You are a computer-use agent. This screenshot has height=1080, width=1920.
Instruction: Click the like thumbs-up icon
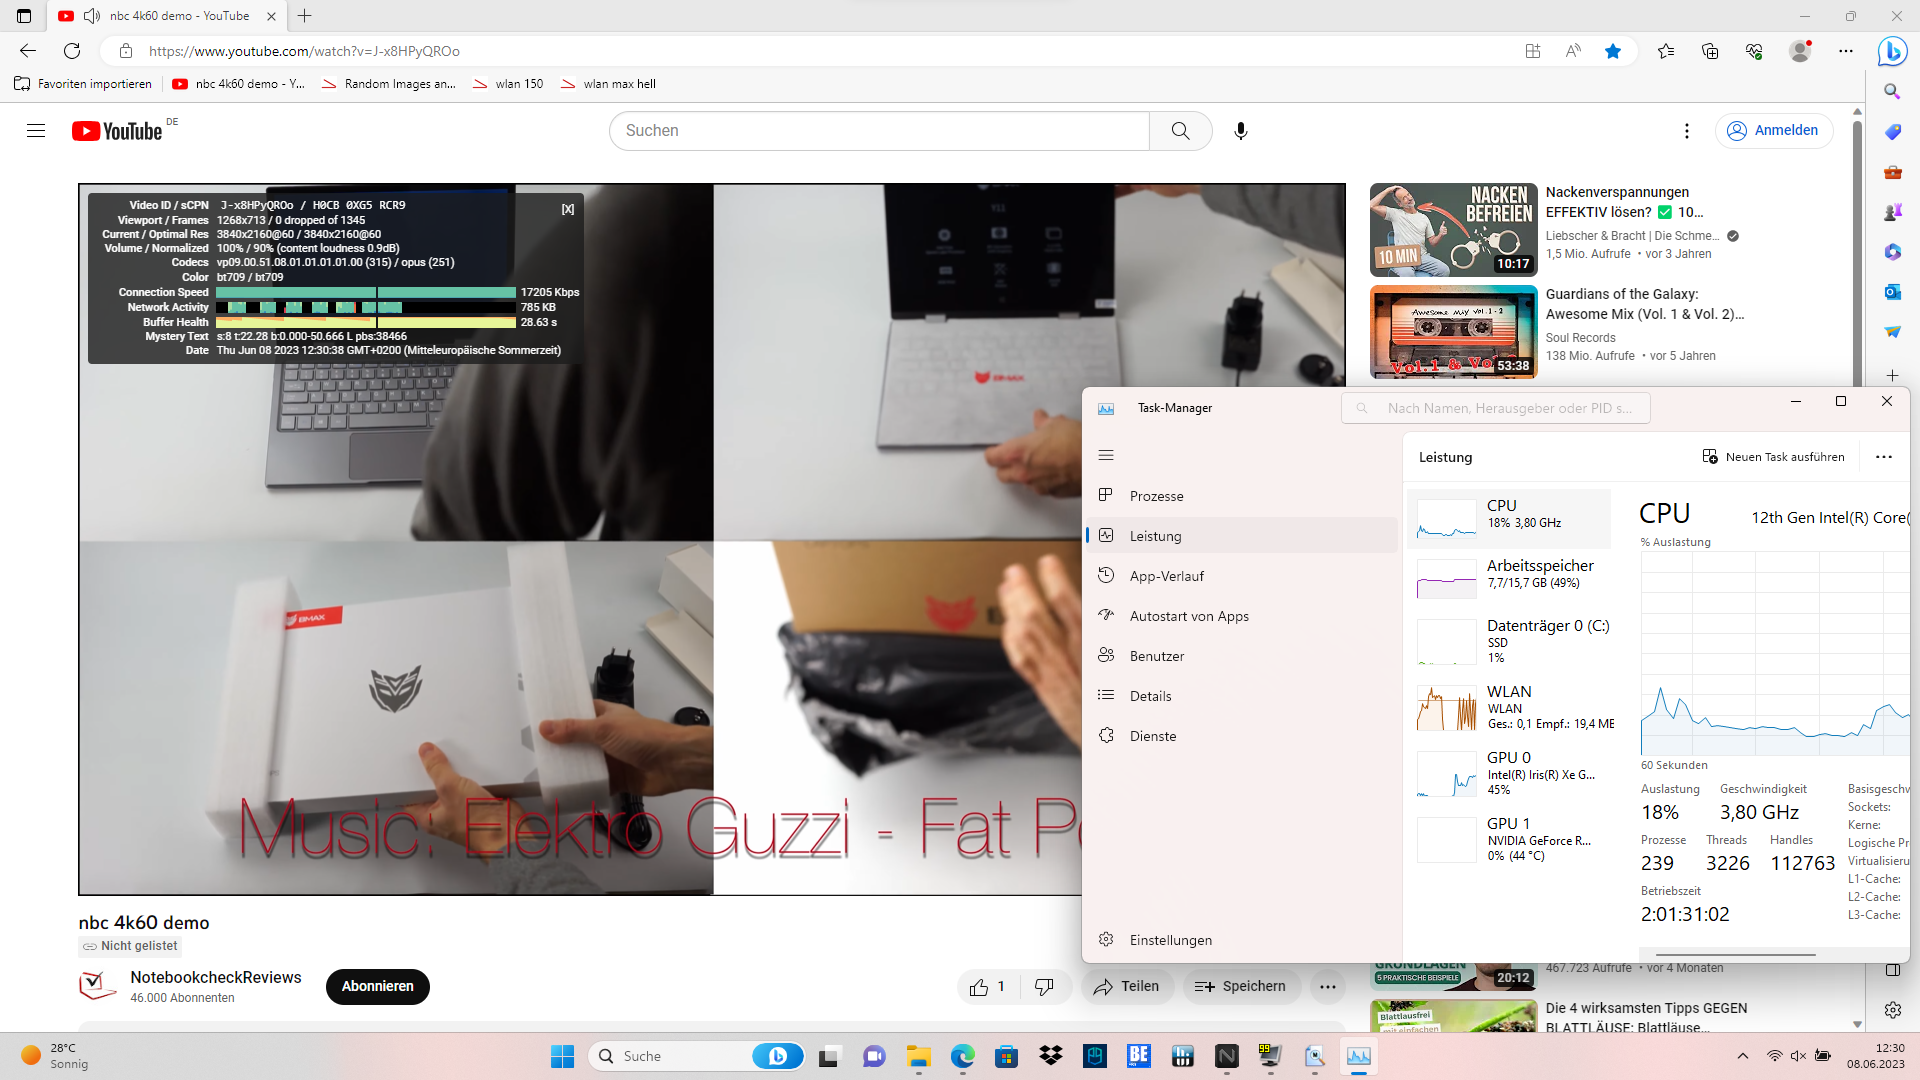tap(979, 987)
